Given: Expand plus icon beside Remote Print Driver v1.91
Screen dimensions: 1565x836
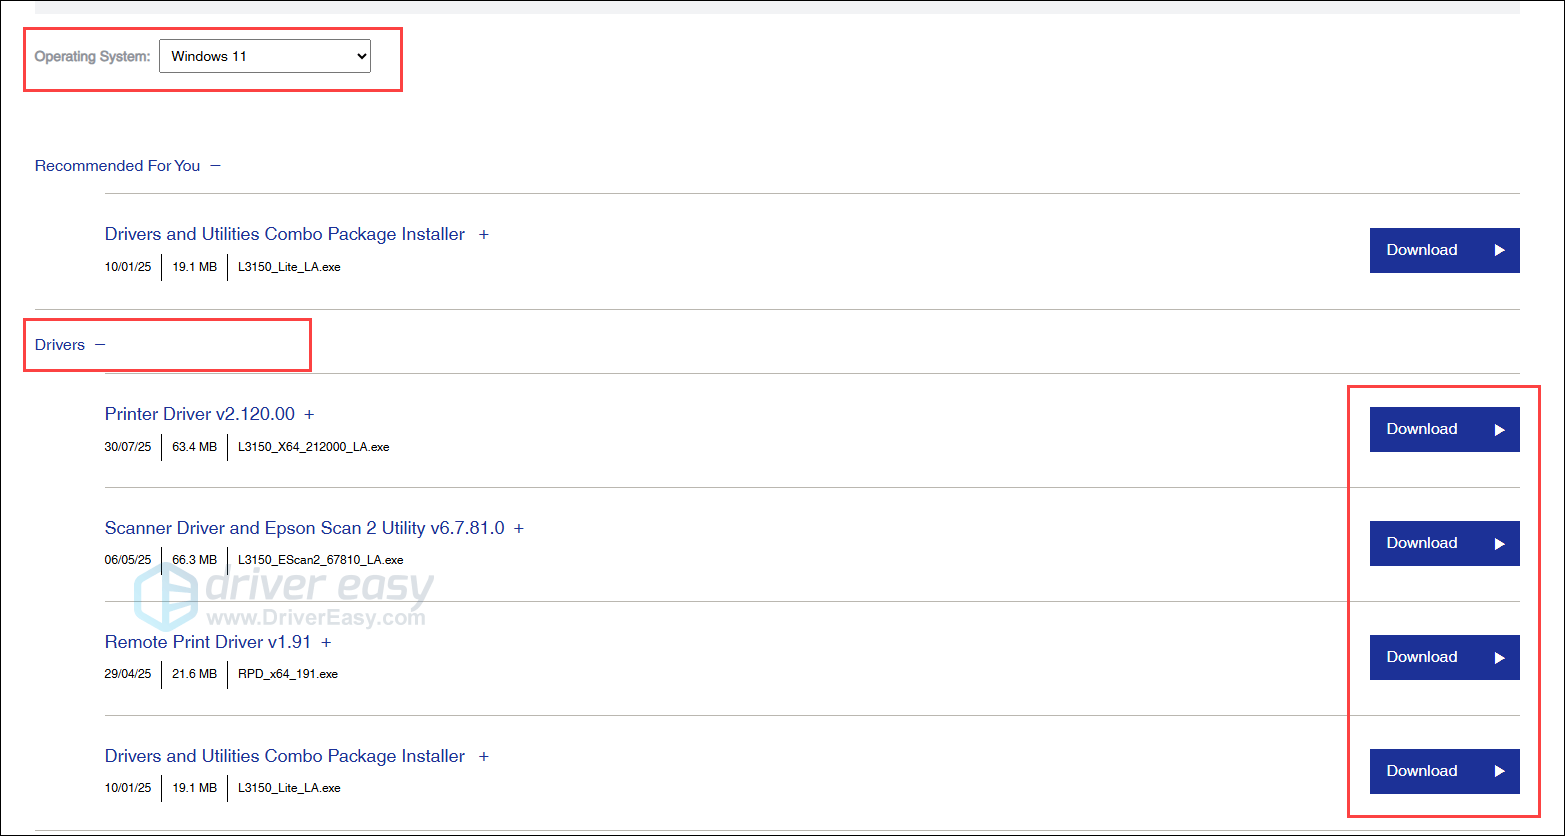Looking at the screenshot, I should click(326, 643).
